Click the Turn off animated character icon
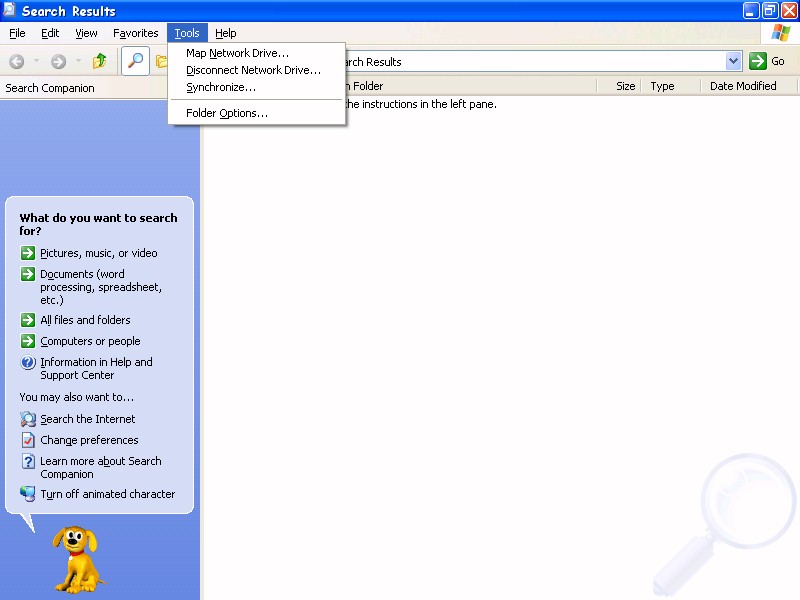Viewport: 800px width, 600px height. (28, 494)
